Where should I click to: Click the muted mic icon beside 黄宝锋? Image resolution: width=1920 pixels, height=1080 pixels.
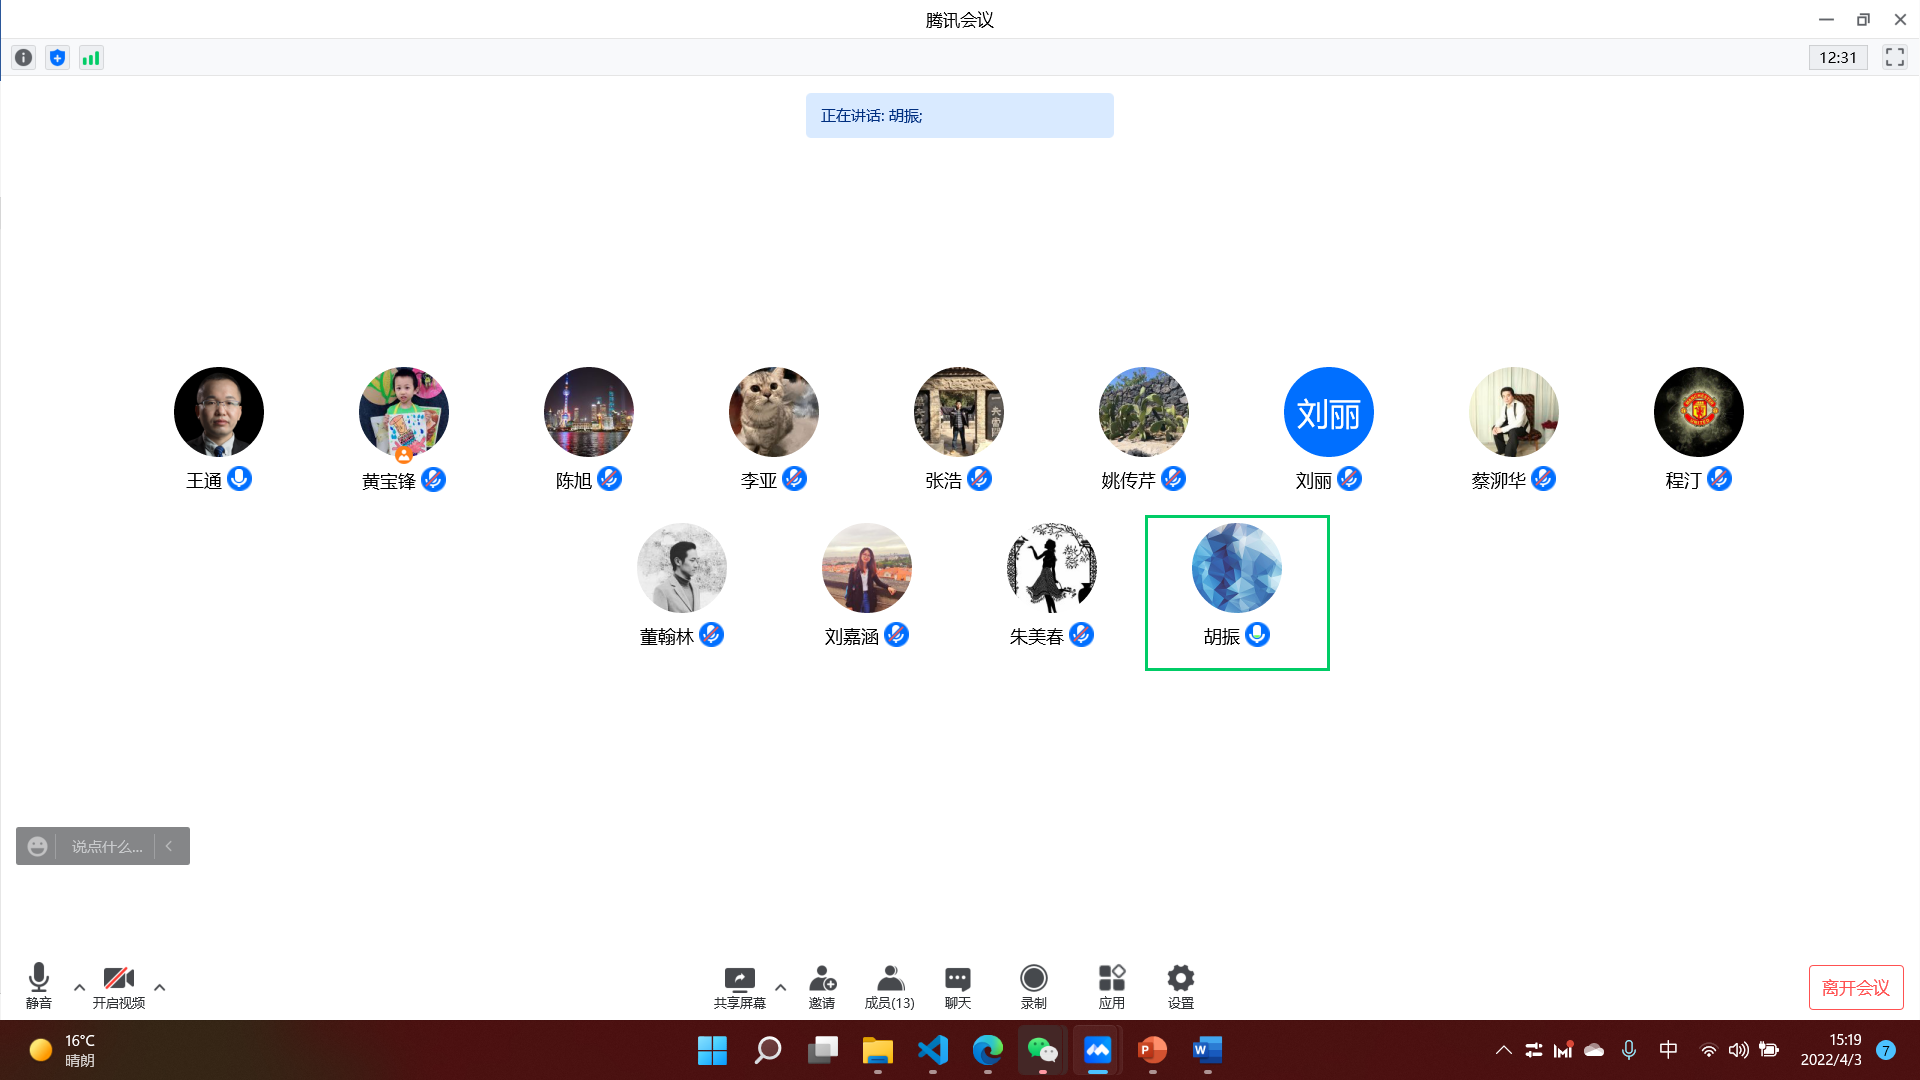(x=433, y=479)
